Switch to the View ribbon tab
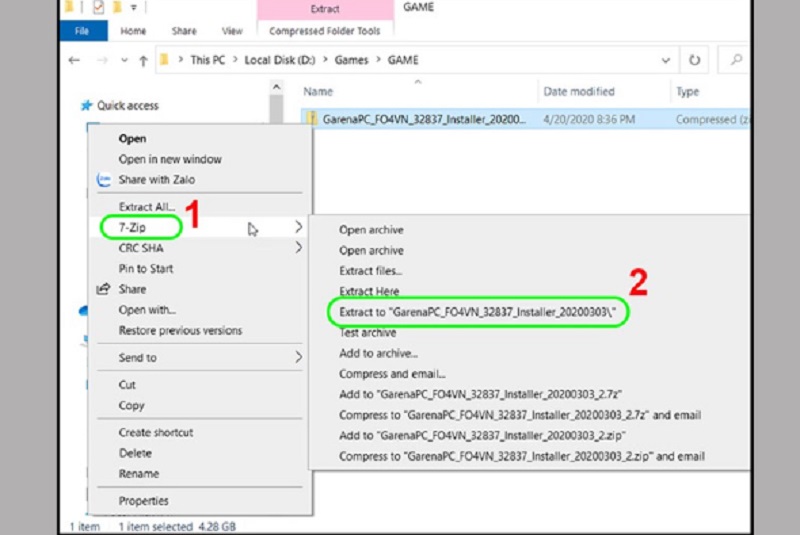This screenshot has width=800, height=535. [x=232, y=31]
